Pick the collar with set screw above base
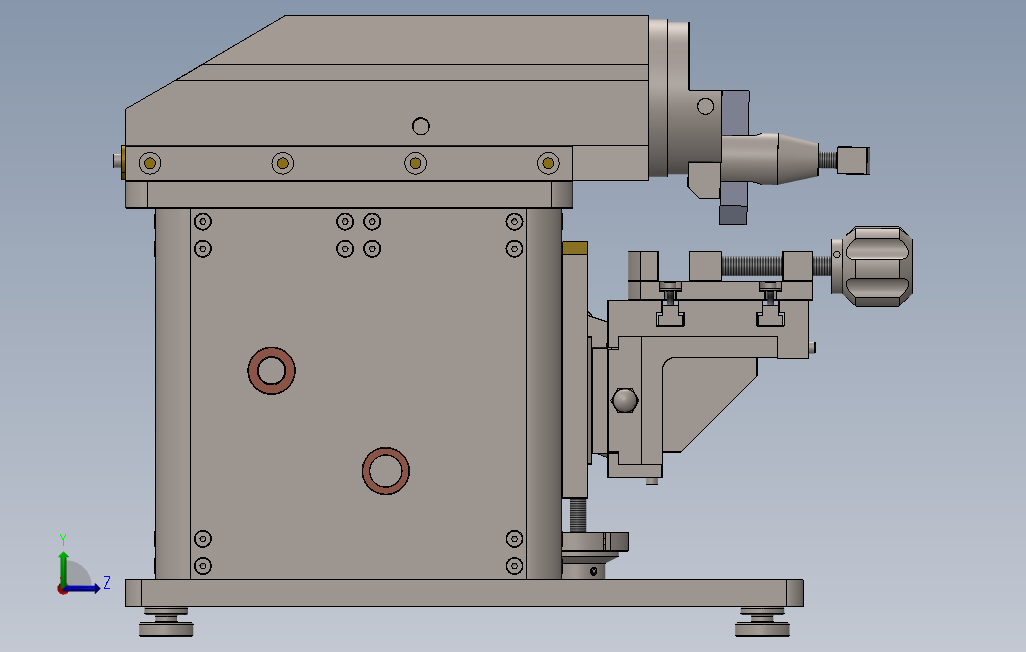Viewport: 1026px width, 652px height. [x=583, y=570]
